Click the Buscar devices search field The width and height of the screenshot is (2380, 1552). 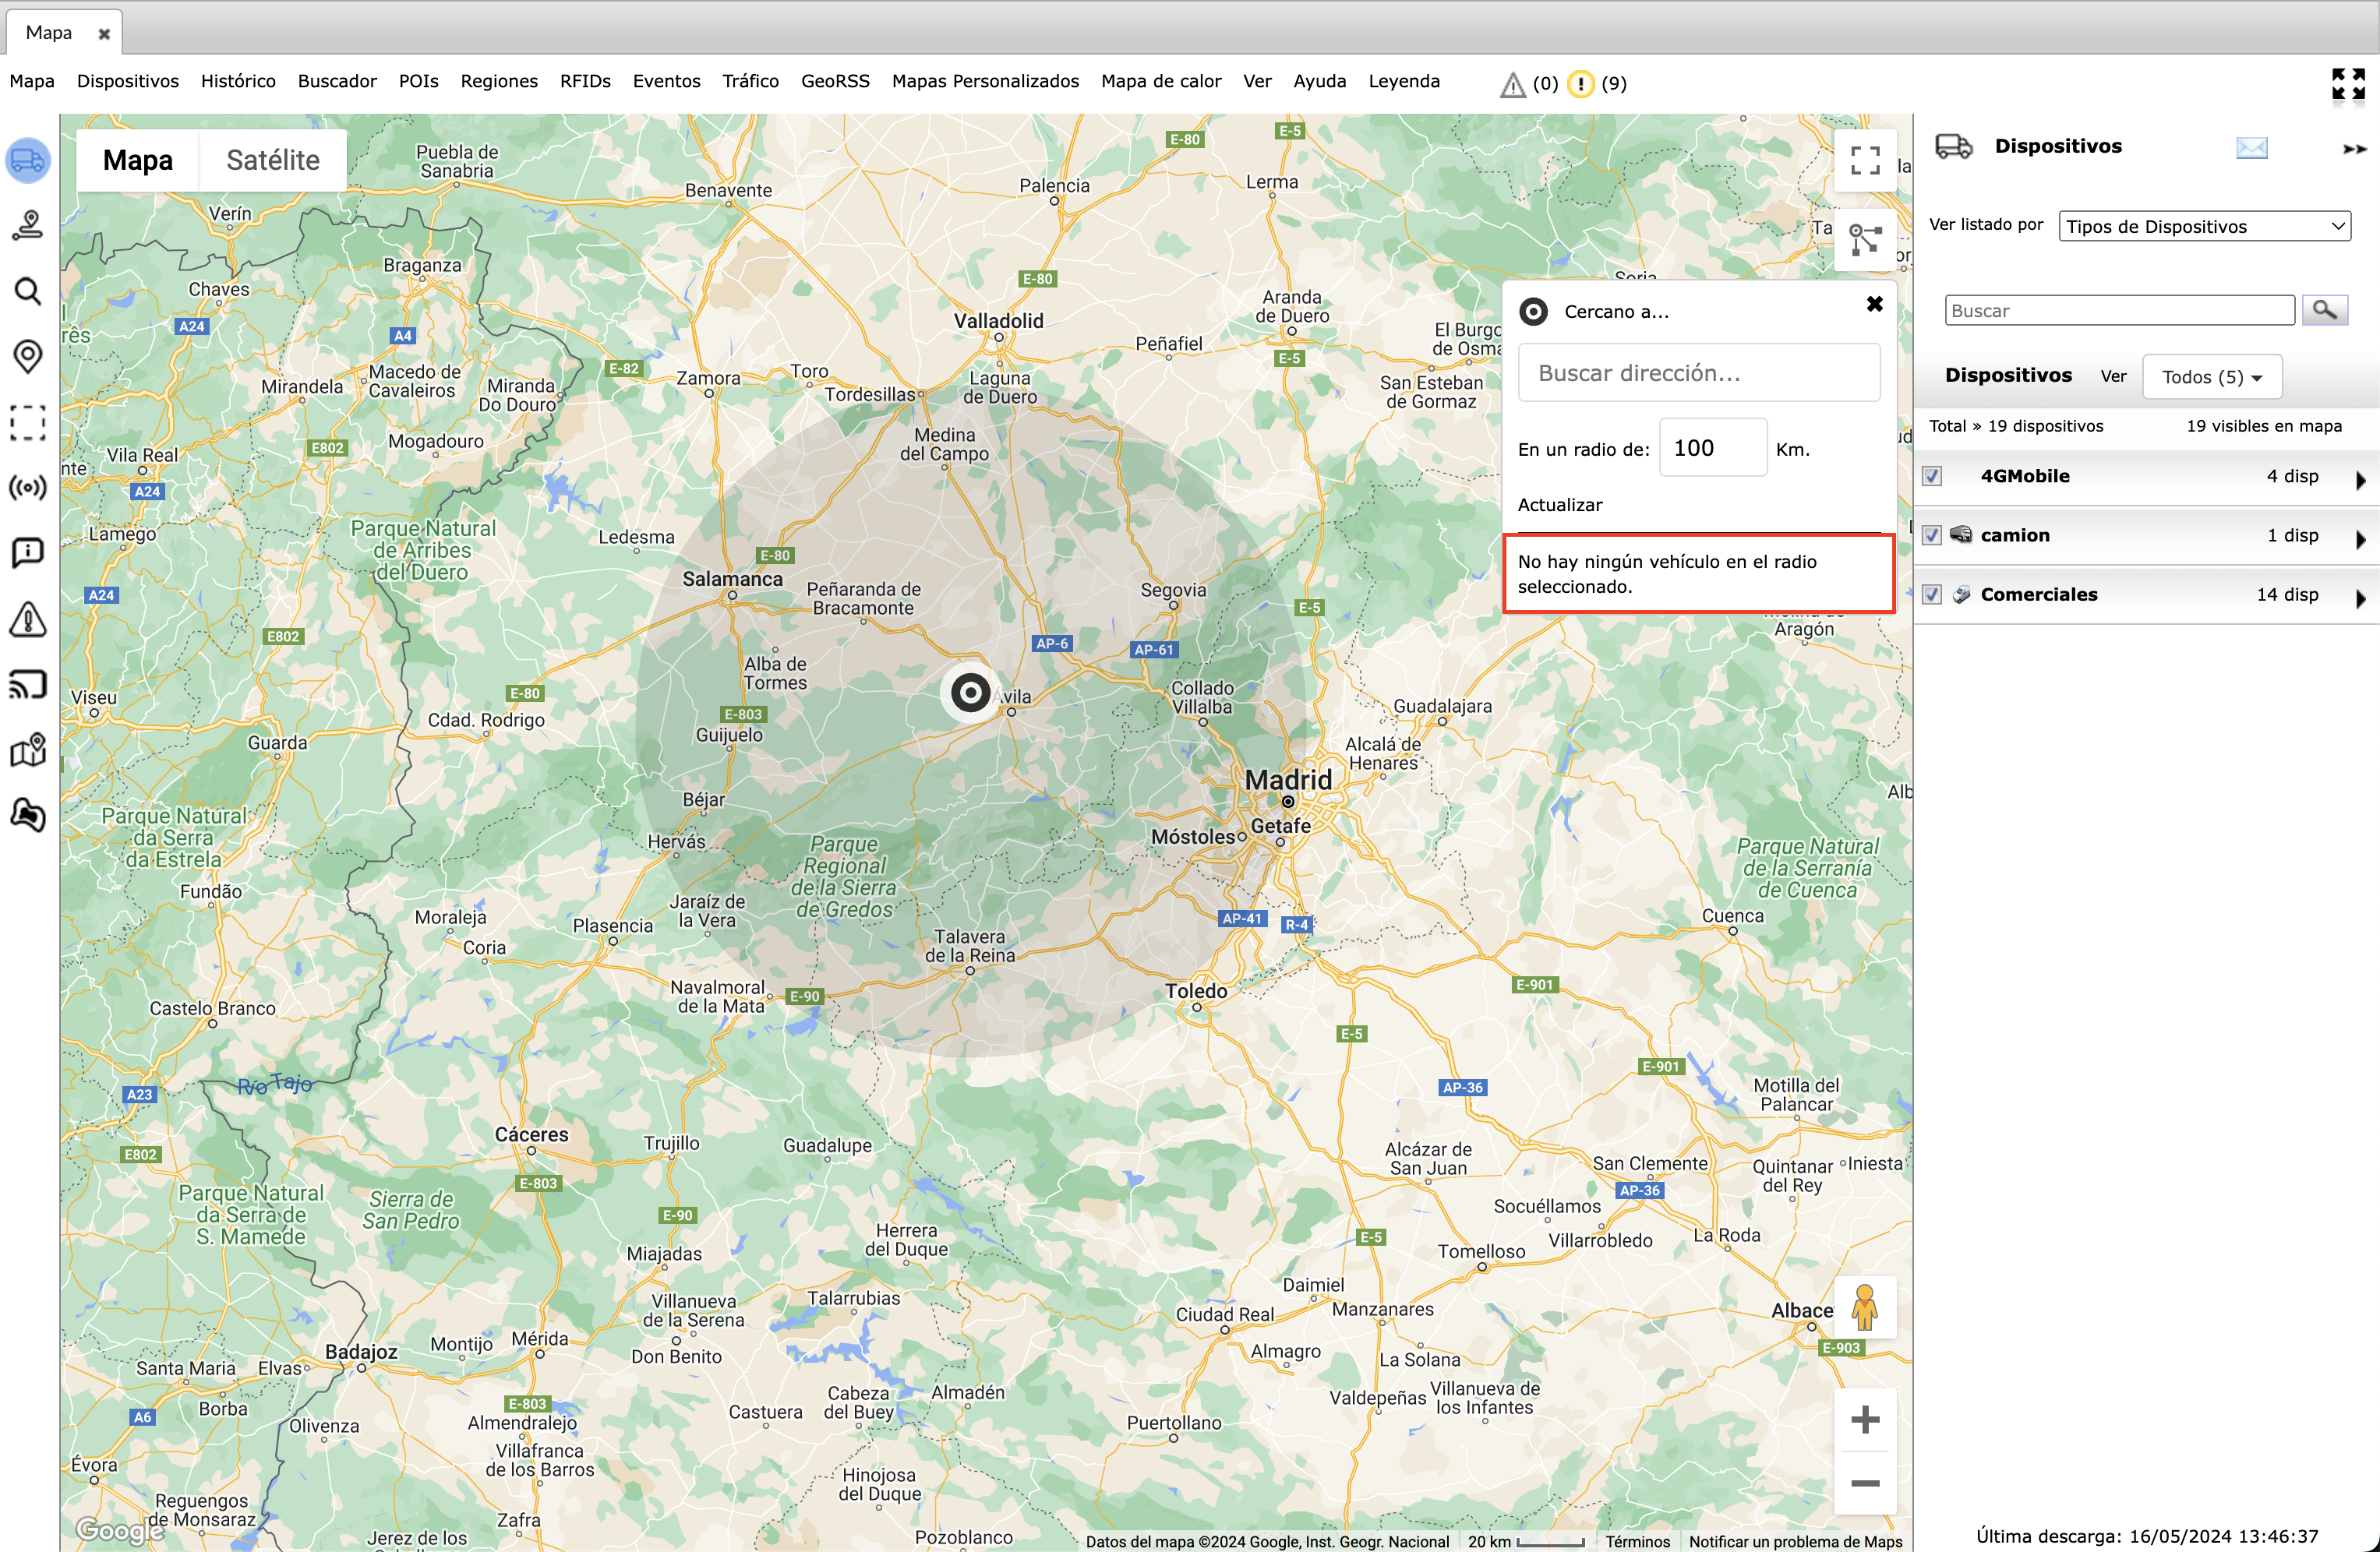tap(2119, 310)
